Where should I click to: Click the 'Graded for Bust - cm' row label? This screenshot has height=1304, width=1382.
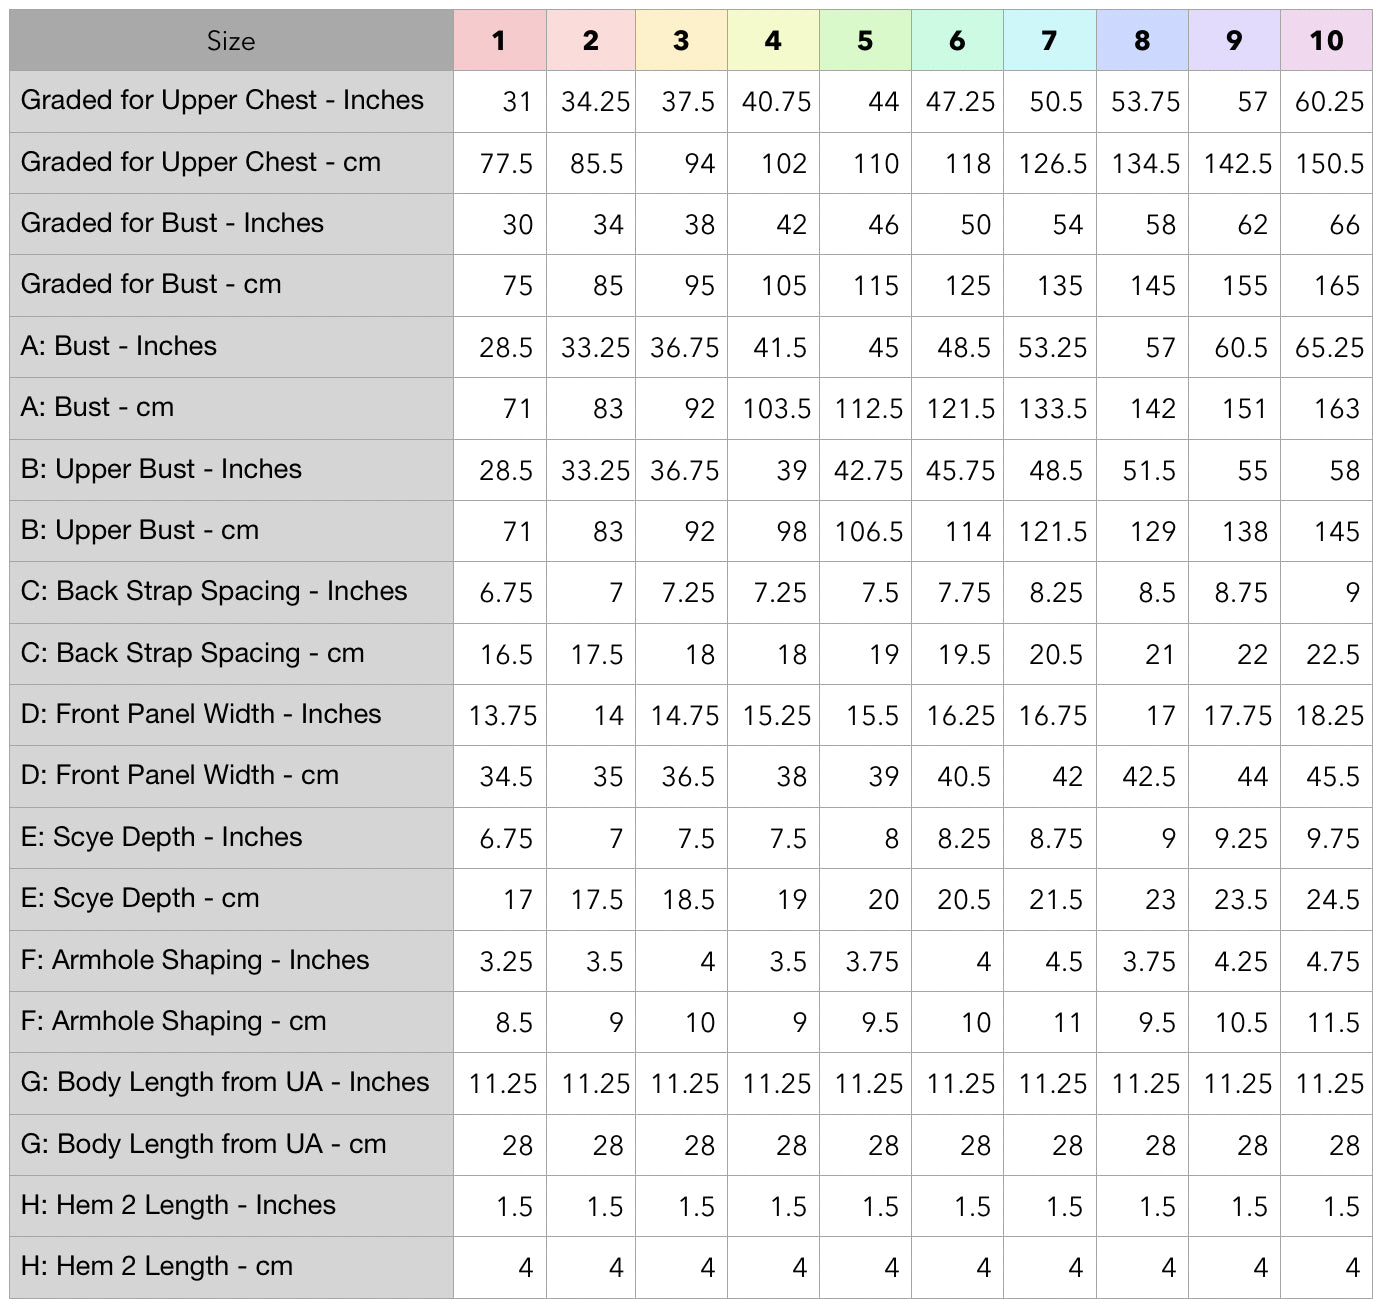[151, 284]
